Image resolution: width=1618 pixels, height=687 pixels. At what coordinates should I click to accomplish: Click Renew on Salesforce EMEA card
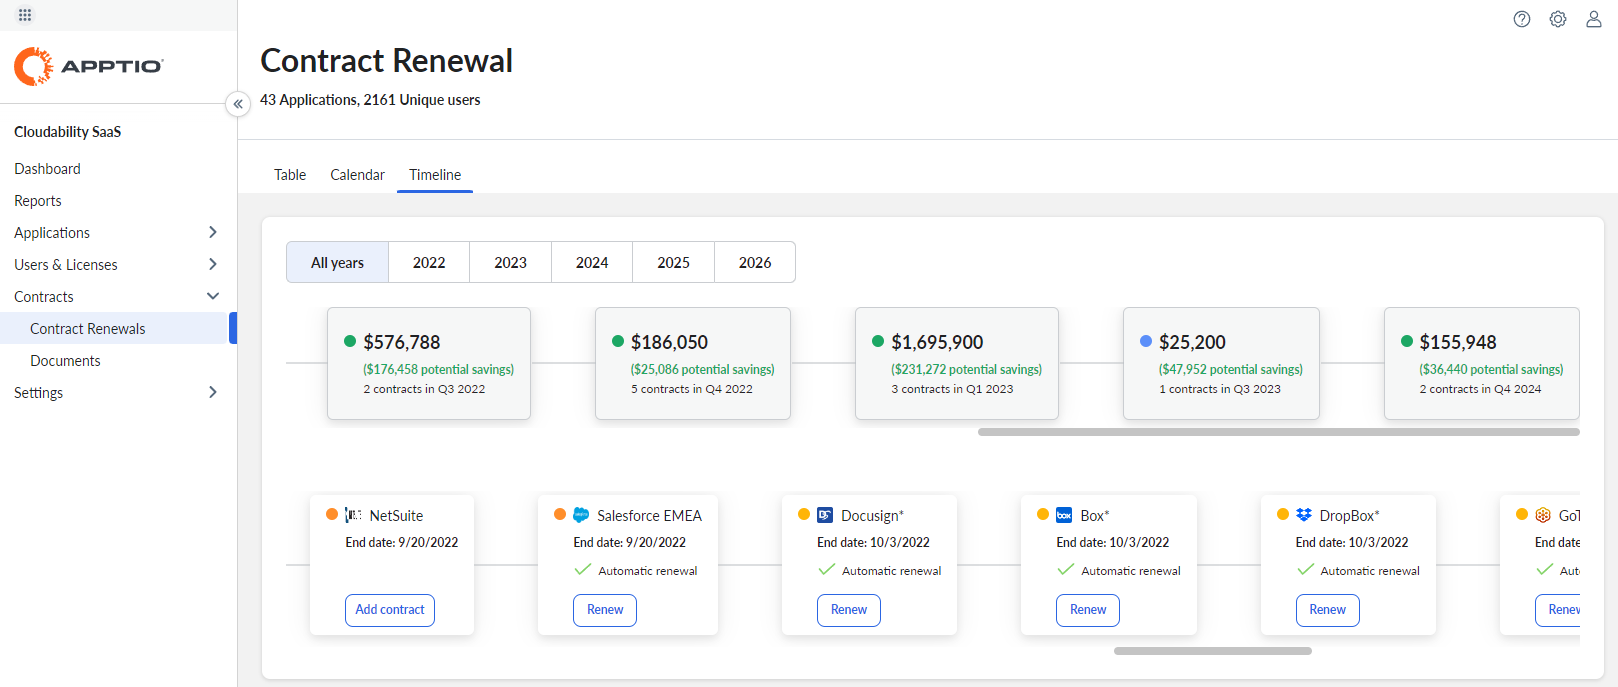(605, 610)
